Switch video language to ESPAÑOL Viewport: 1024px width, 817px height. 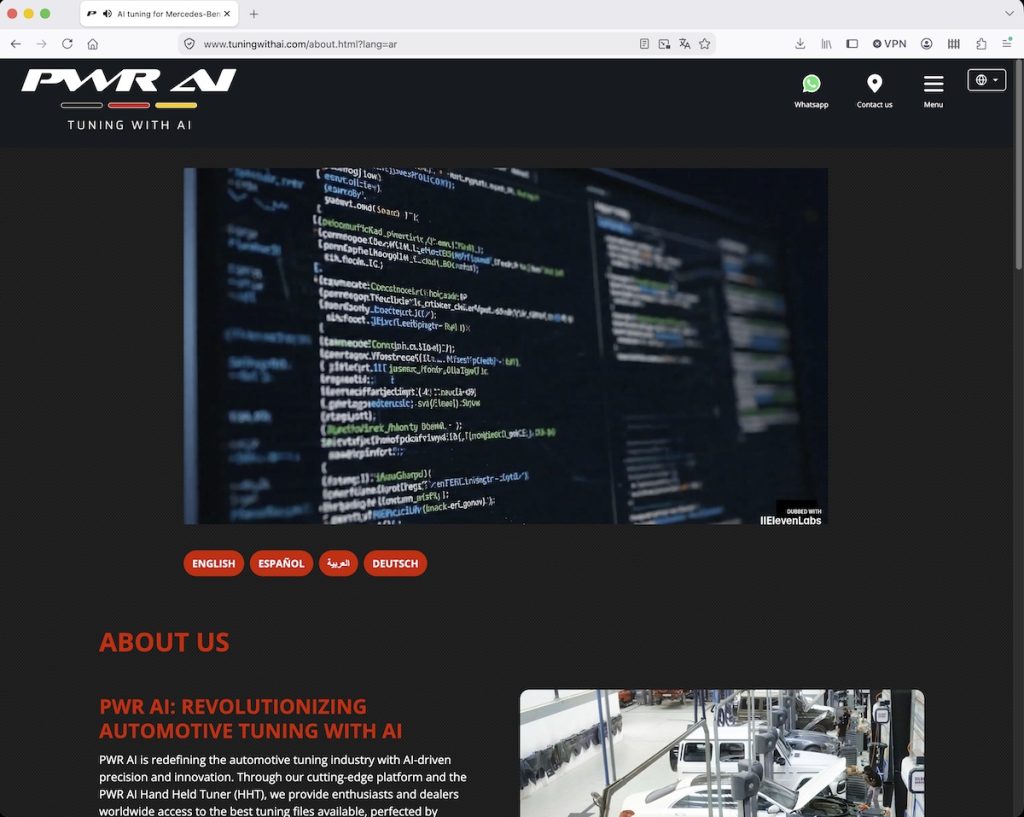click(x=281, y=564)
